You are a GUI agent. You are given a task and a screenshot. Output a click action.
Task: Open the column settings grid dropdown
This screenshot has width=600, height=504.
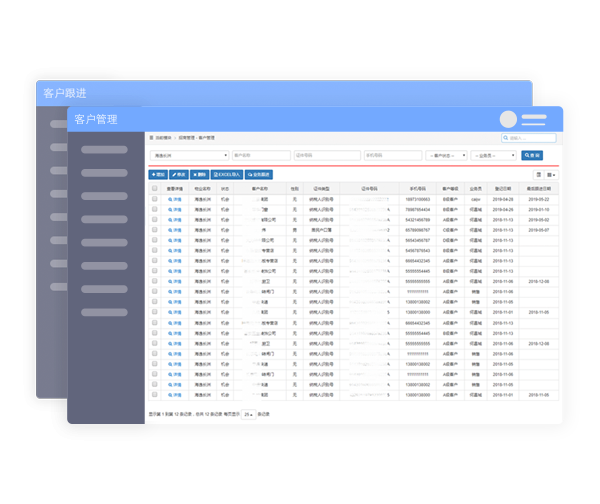pyautogui.click(x=551, y=174)
